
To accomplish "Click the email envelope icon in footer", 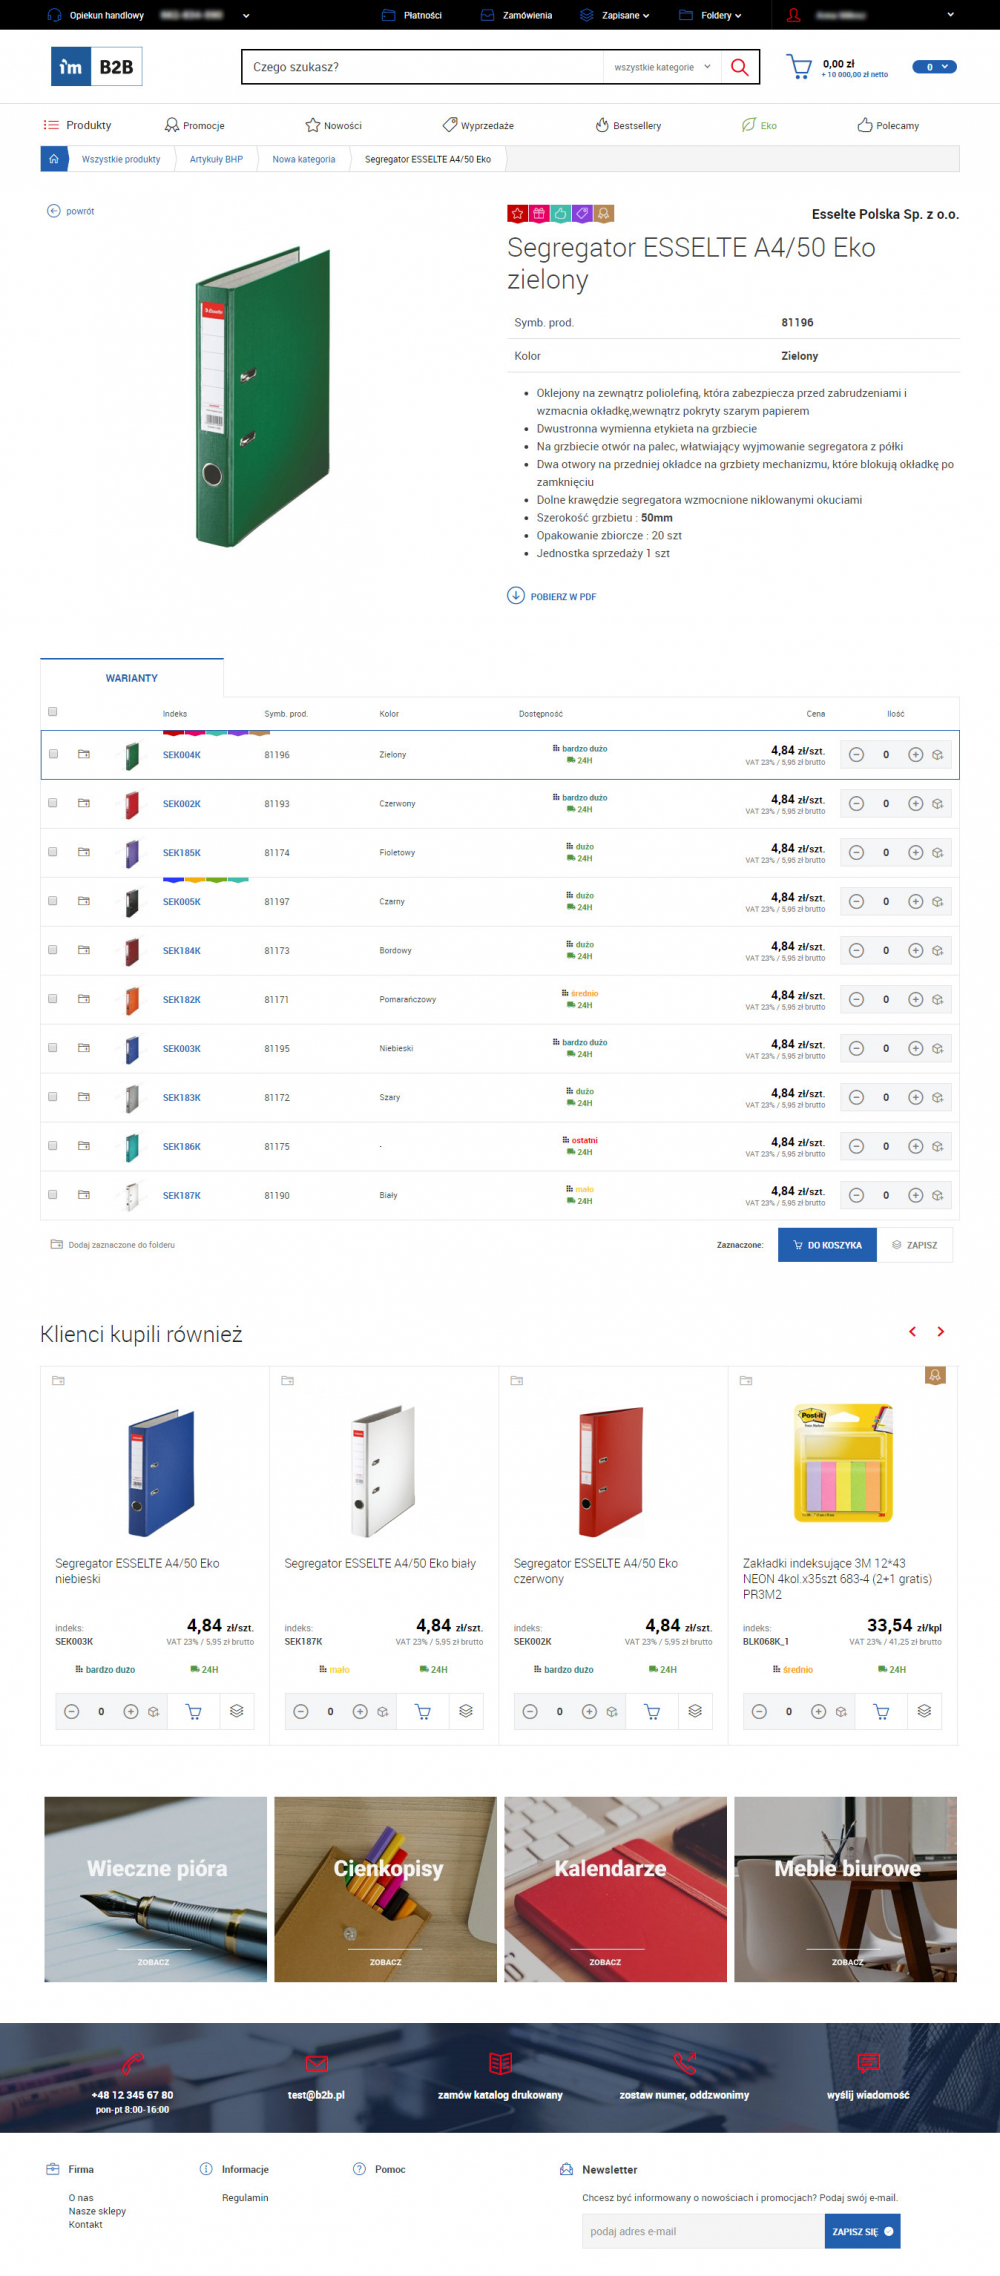I will 316,2063.
